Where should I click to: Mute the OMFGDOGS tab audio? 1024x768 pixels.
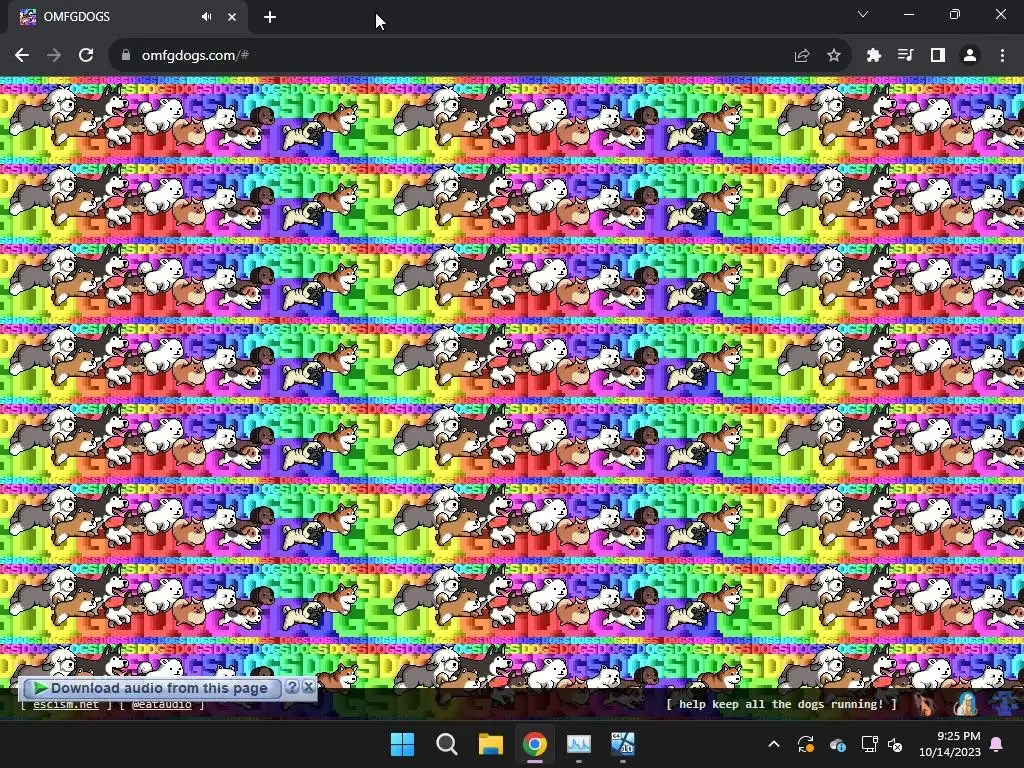click(x=206, y=17)
